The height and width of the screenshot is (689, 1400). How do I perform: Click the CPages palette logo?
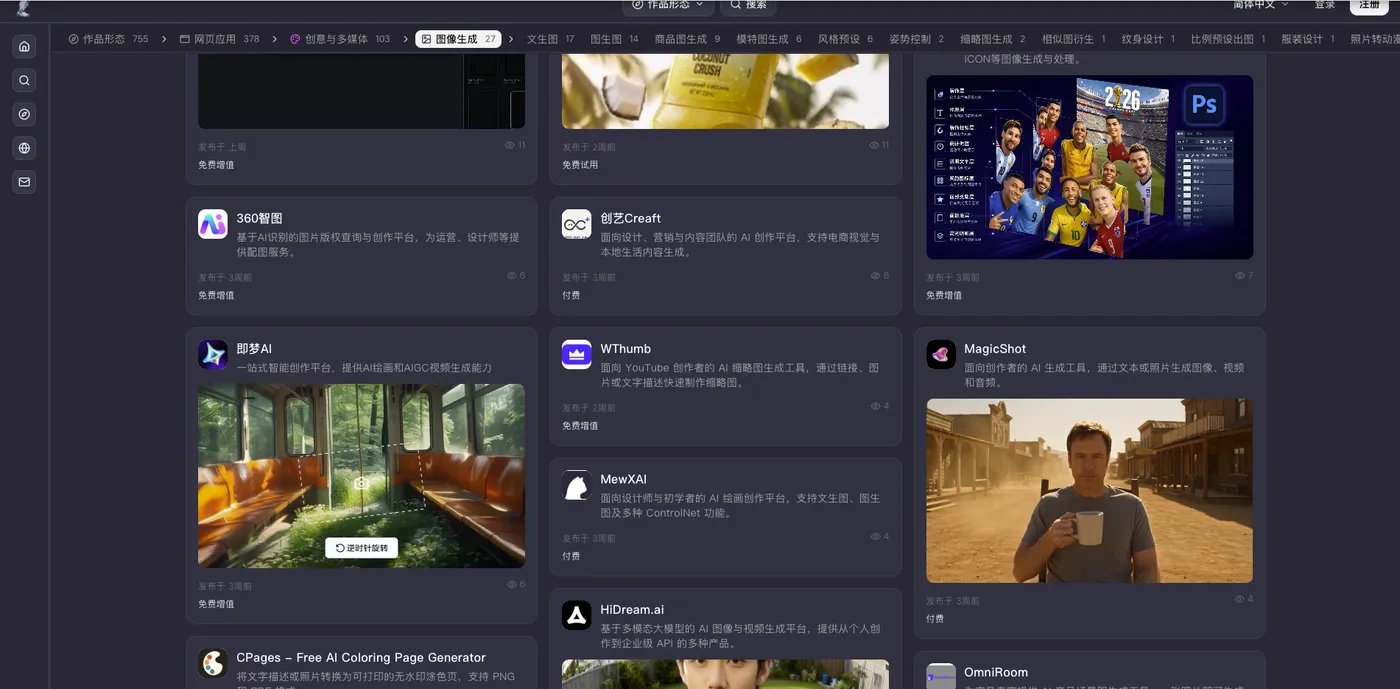pos(213,663)
